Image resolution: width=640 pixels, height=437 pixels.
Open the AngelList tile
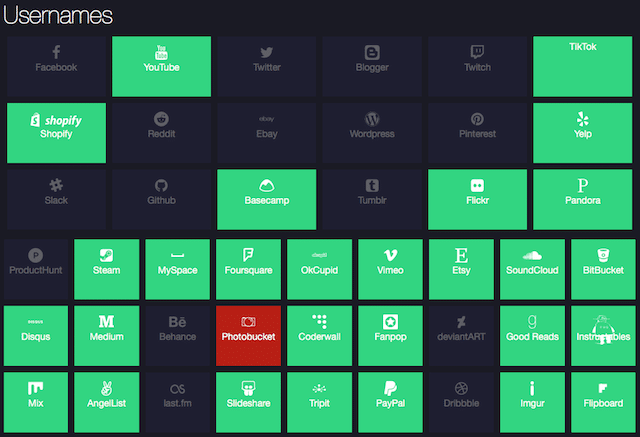(107, 402)
